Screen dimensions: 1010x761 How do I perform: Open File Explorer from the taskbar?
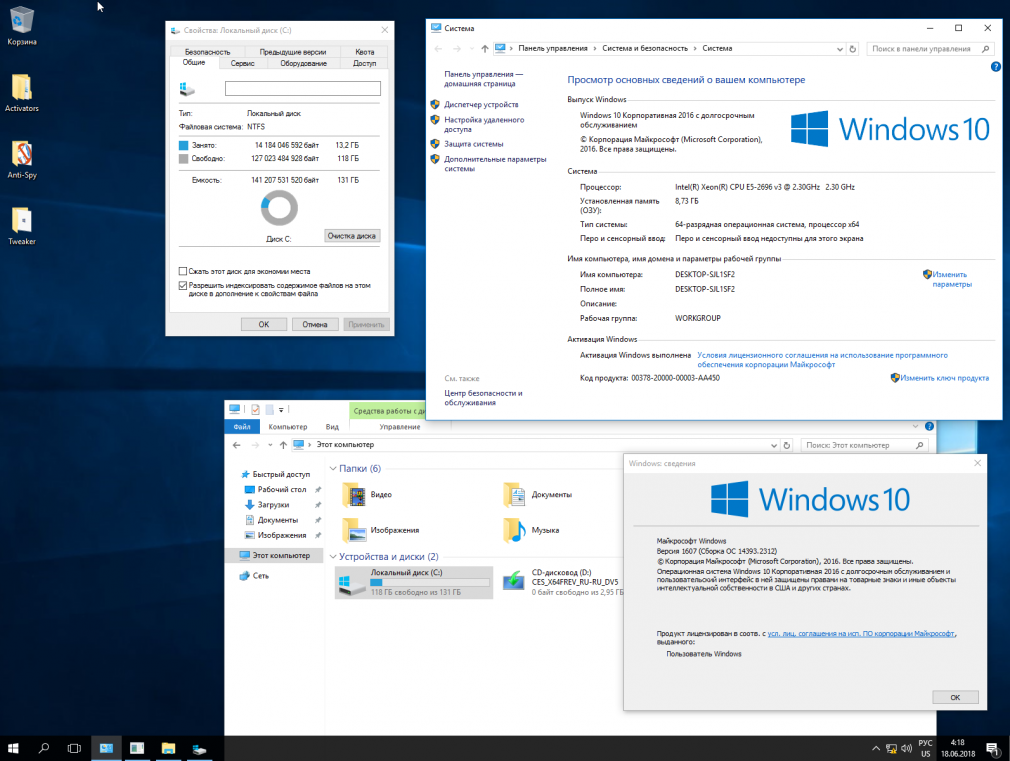coord(168,748)
